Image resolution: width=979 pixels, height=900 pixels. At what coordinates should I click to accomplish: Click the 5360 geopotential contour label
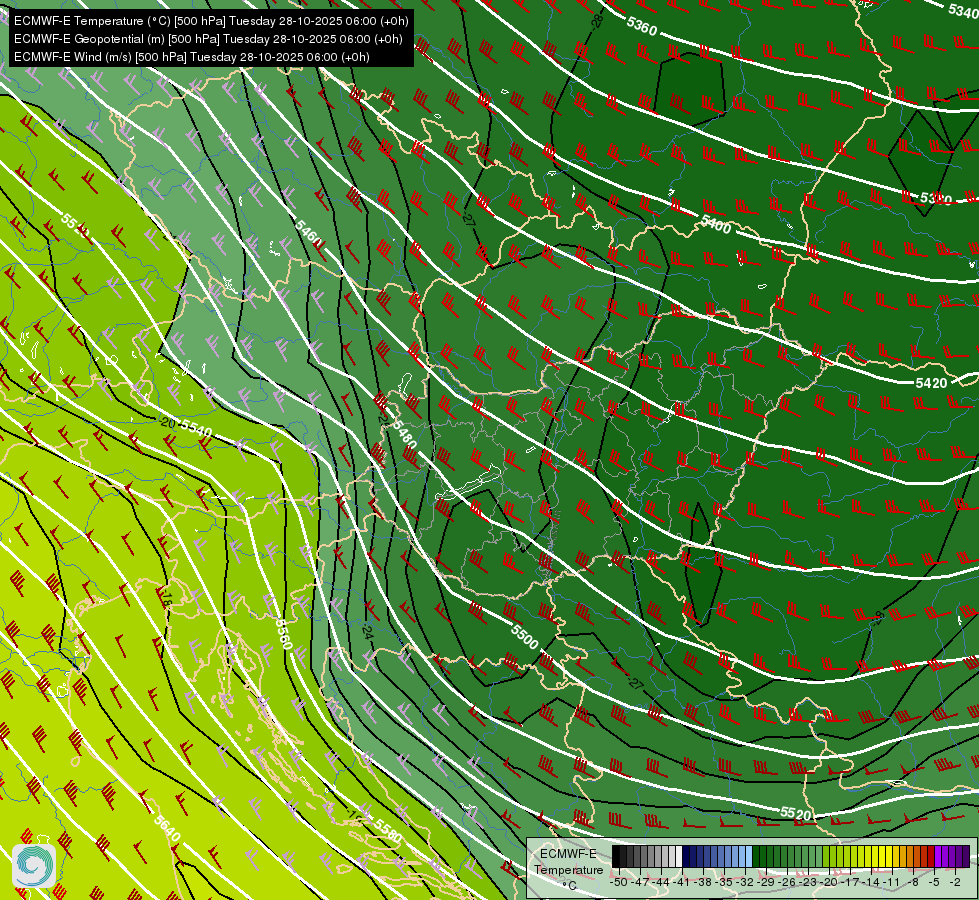tap(641, 26)
